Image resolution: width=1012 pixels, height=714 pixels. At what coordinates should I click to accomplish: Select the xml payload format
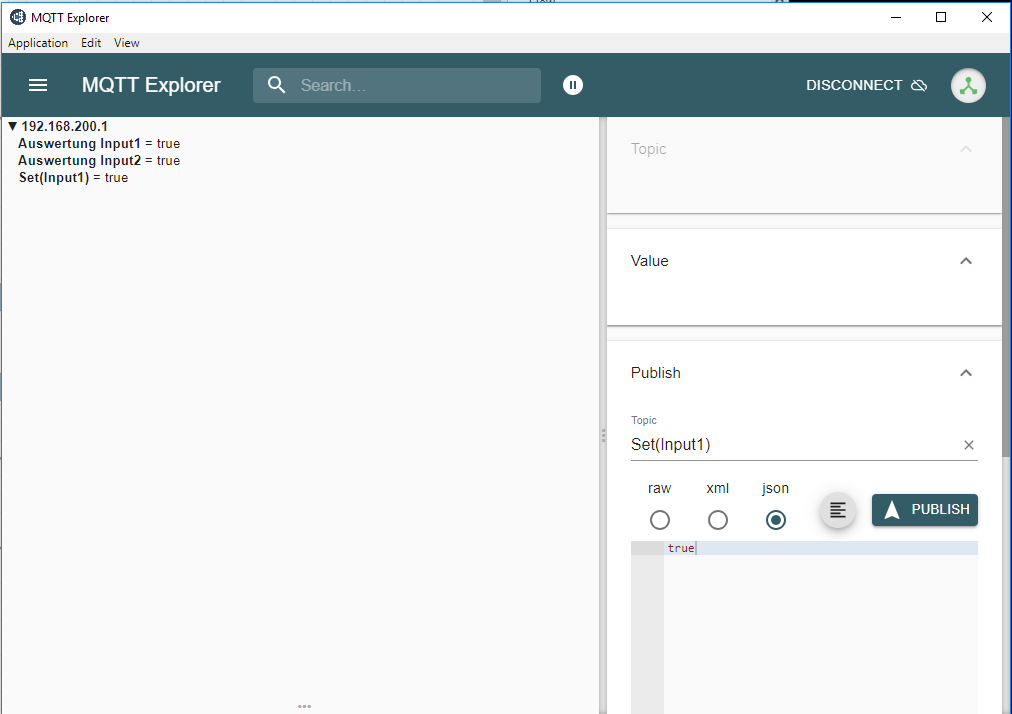coord(717,520)
